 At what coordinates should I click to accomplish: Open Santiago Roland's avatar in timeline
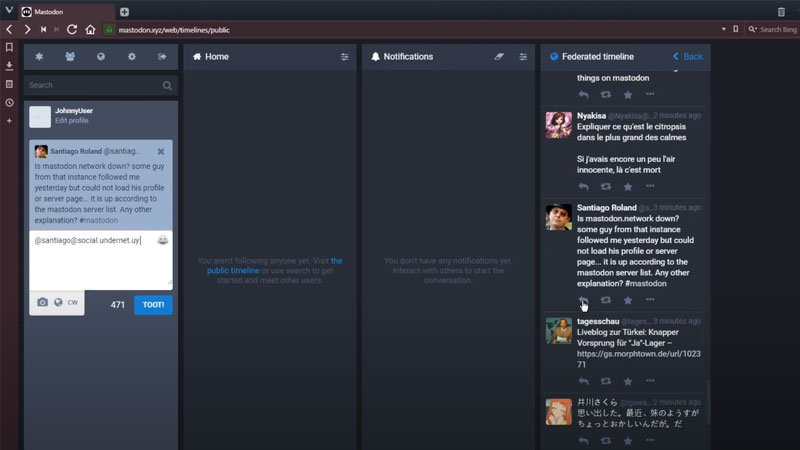pos(559,217)
